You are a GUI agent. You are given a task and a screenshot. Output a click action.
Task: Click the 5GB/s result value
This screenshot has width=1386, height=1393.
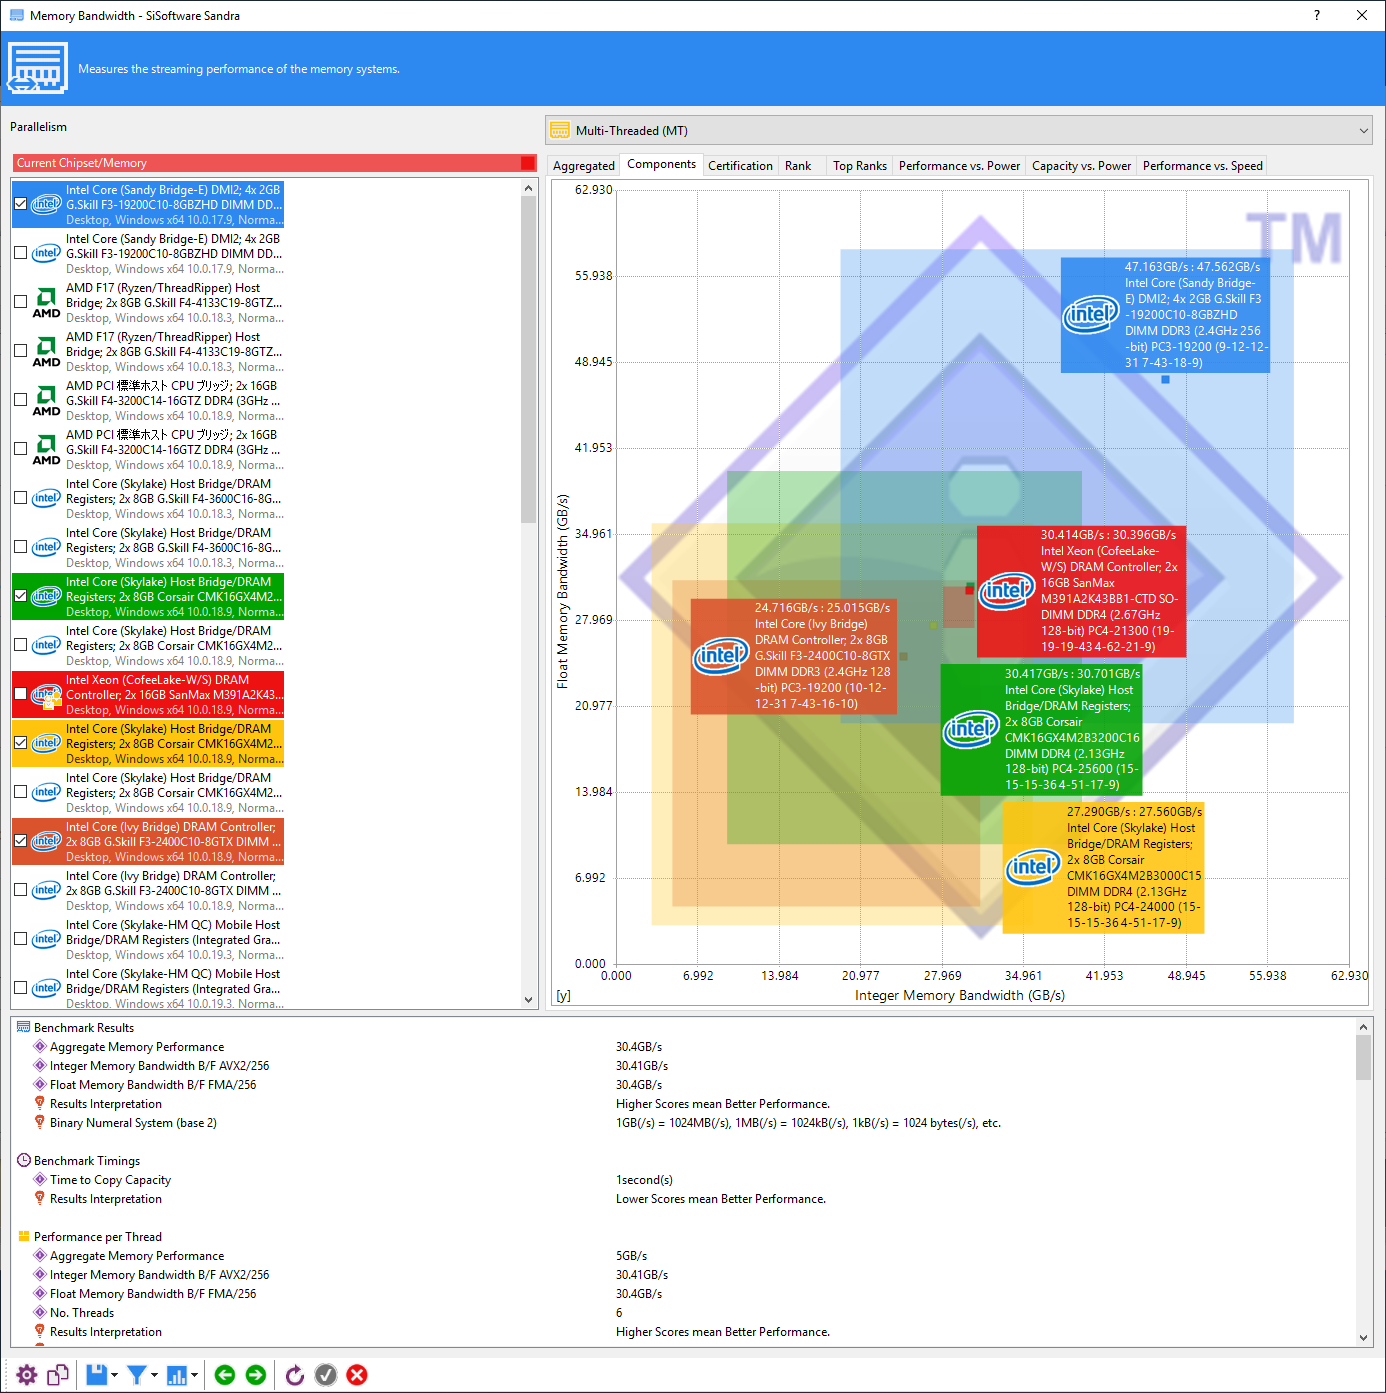(x=631, y=1255)
